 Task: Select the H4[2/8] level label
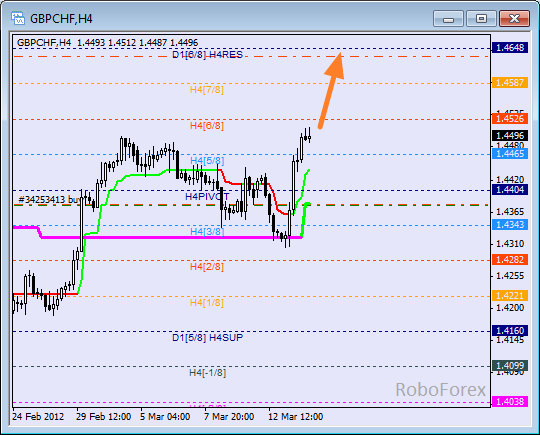tap(207, 267)
